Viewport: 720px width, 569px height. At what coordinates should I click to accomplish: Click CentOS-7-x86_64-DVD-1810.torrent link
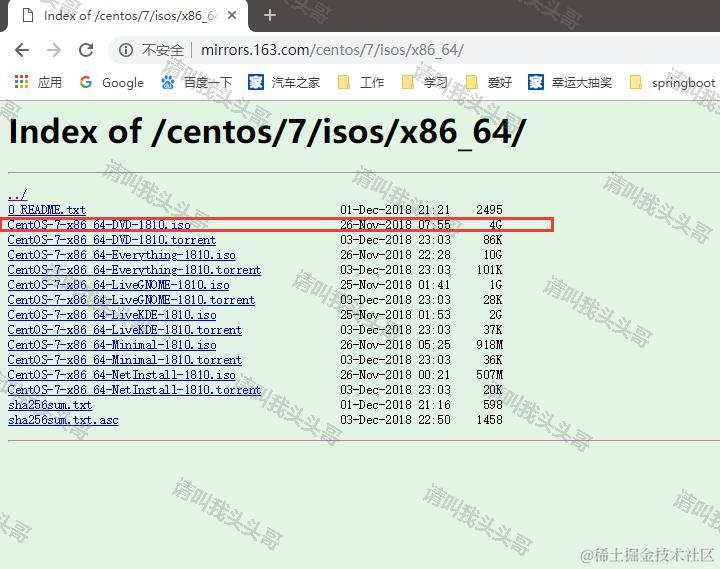(x=112, y=240)
